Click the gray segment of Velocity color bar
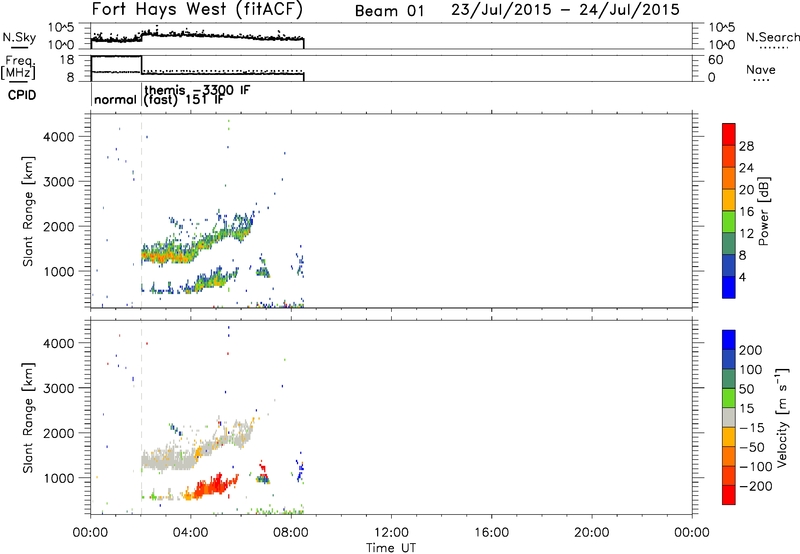800x554 pixels. (729, 417)
